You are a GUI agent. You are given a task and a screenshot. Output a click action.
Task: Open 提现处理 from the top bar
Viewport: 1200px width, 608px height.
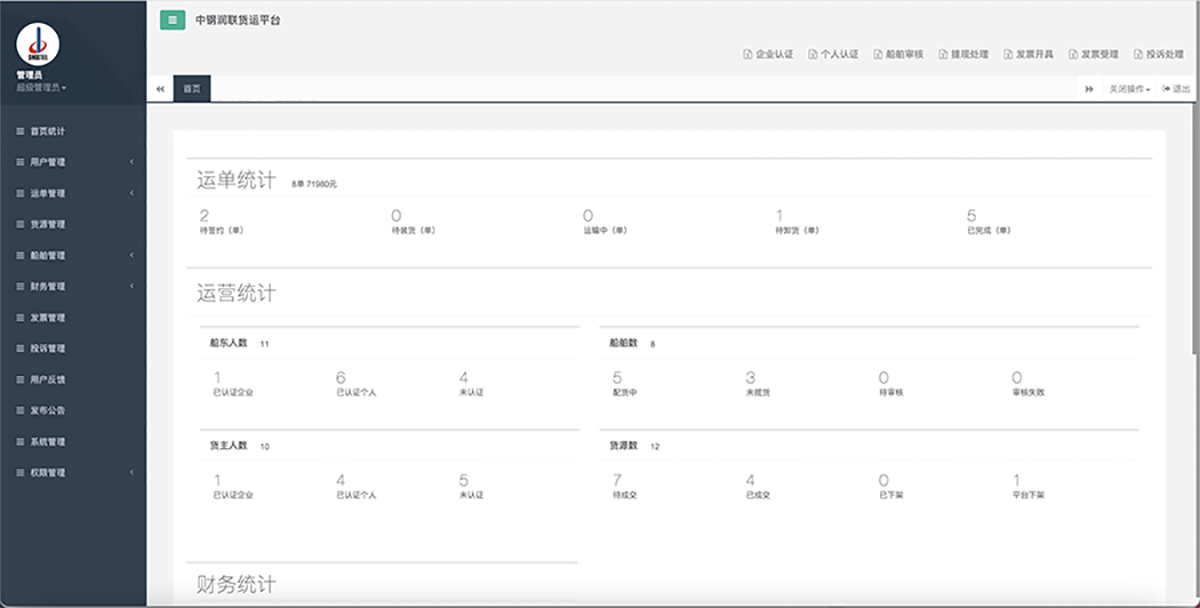pyautogui.click(x=963, y=54)
